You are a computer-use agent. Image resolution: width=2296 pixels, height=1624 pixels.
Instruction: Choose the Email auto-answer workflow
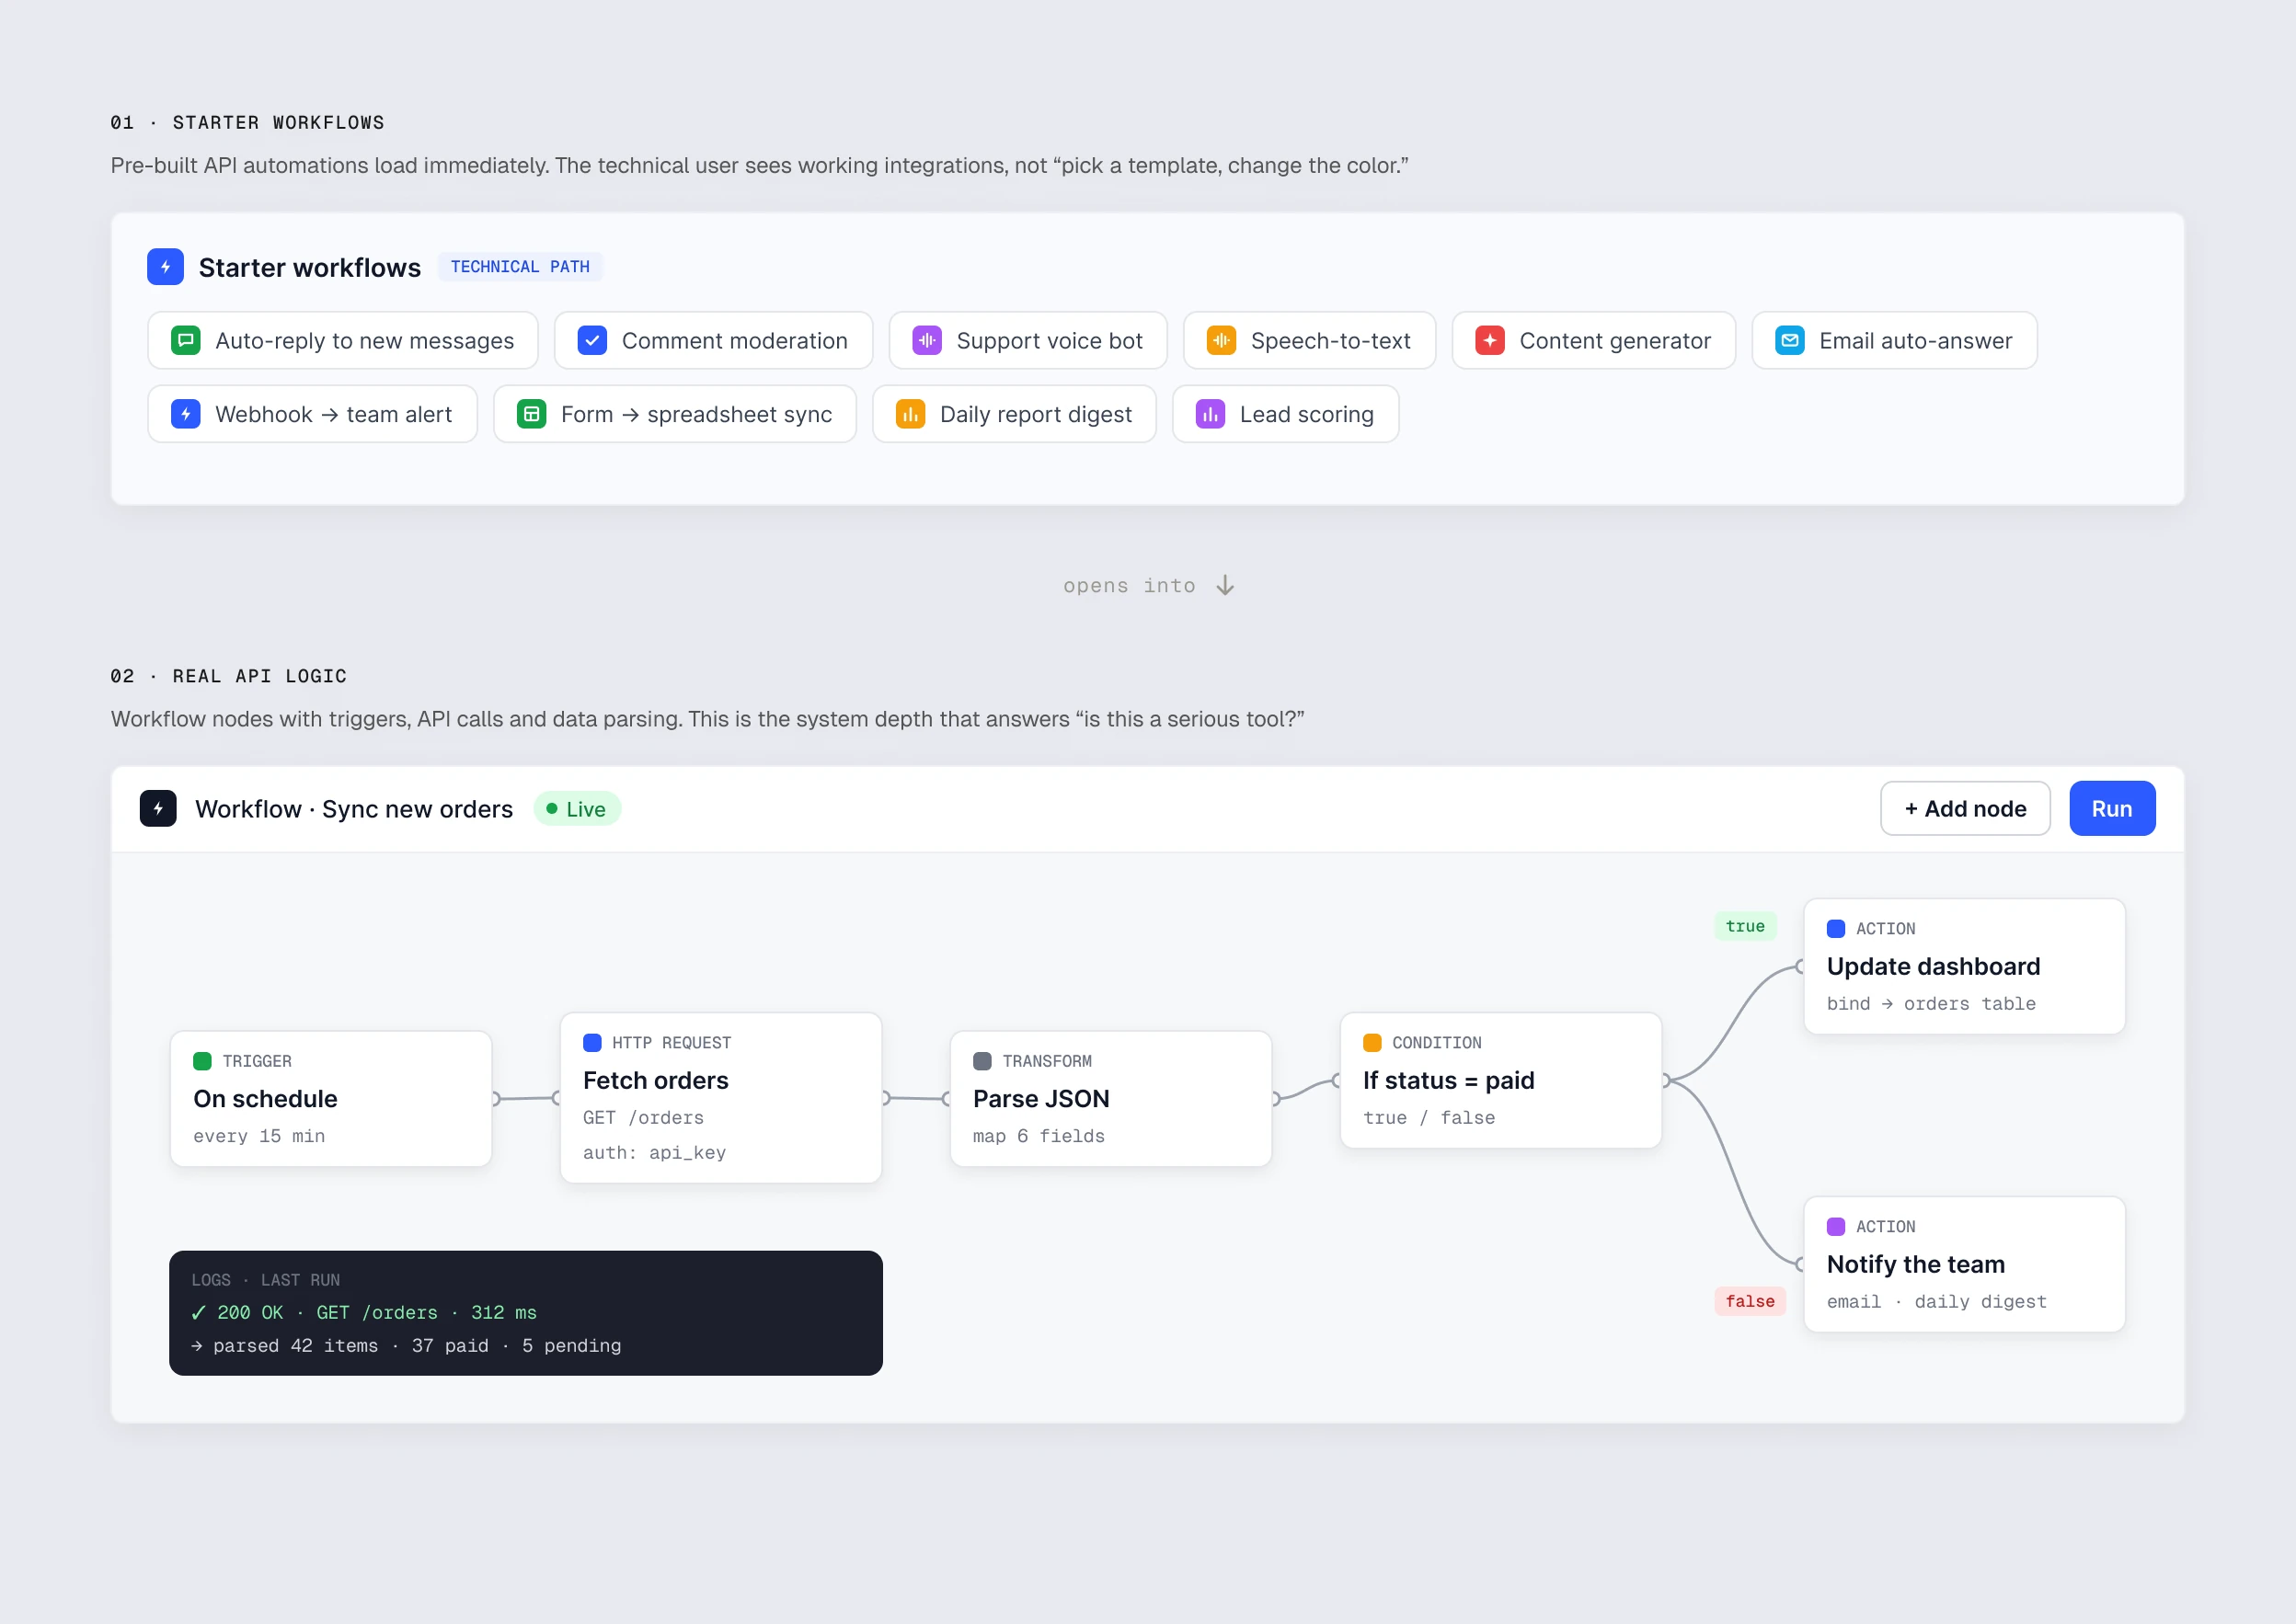(1894, 340)
